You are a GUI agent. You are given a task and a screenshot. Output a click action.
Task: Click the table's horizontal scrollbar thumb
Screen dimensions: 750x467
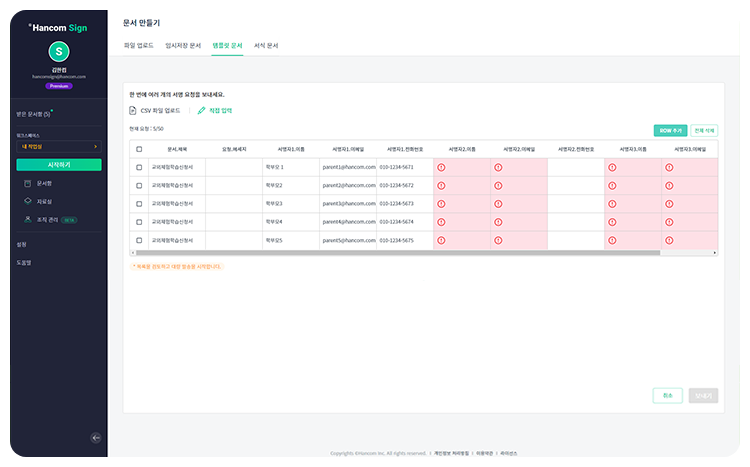click(x=398, y=253)
